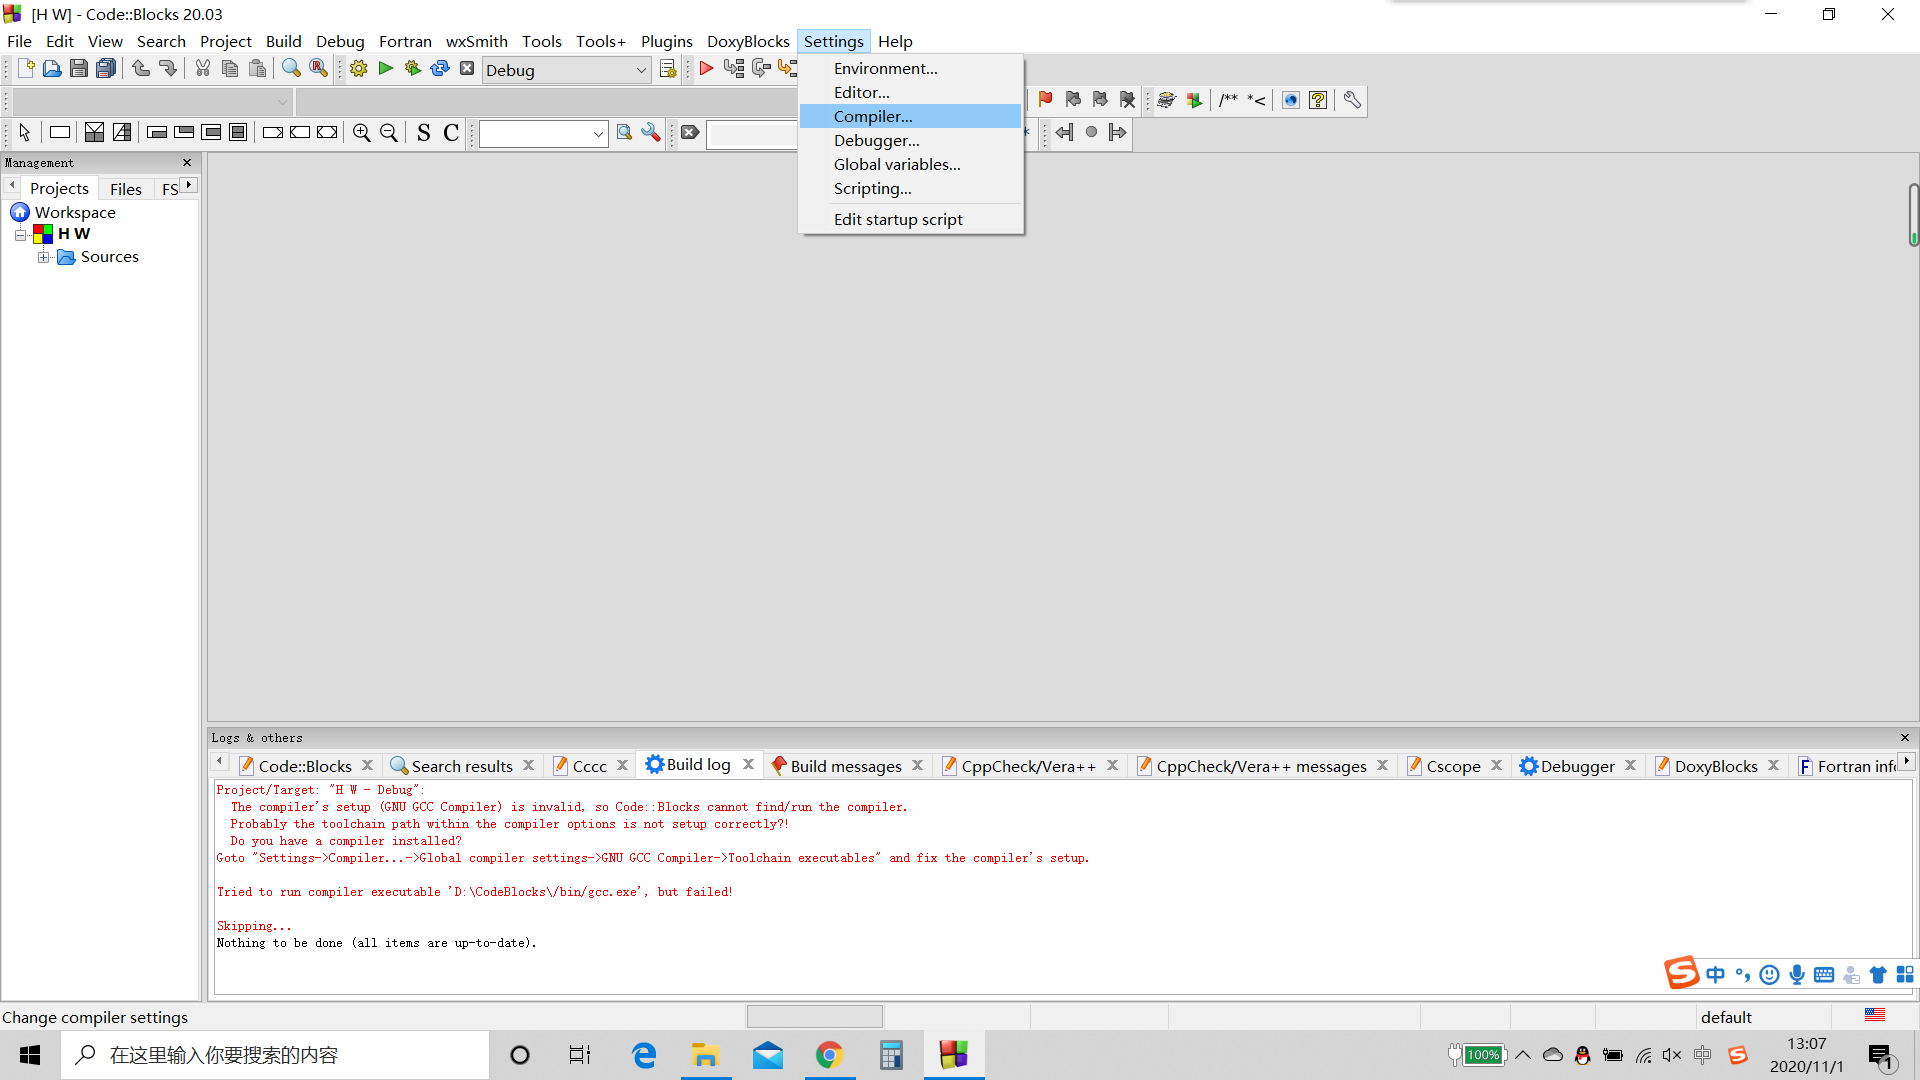Screen dimensions: 1920x1080
Task: Click the DoxyBlocks wrench preferences icon
Action: [x=1352, y=100]
